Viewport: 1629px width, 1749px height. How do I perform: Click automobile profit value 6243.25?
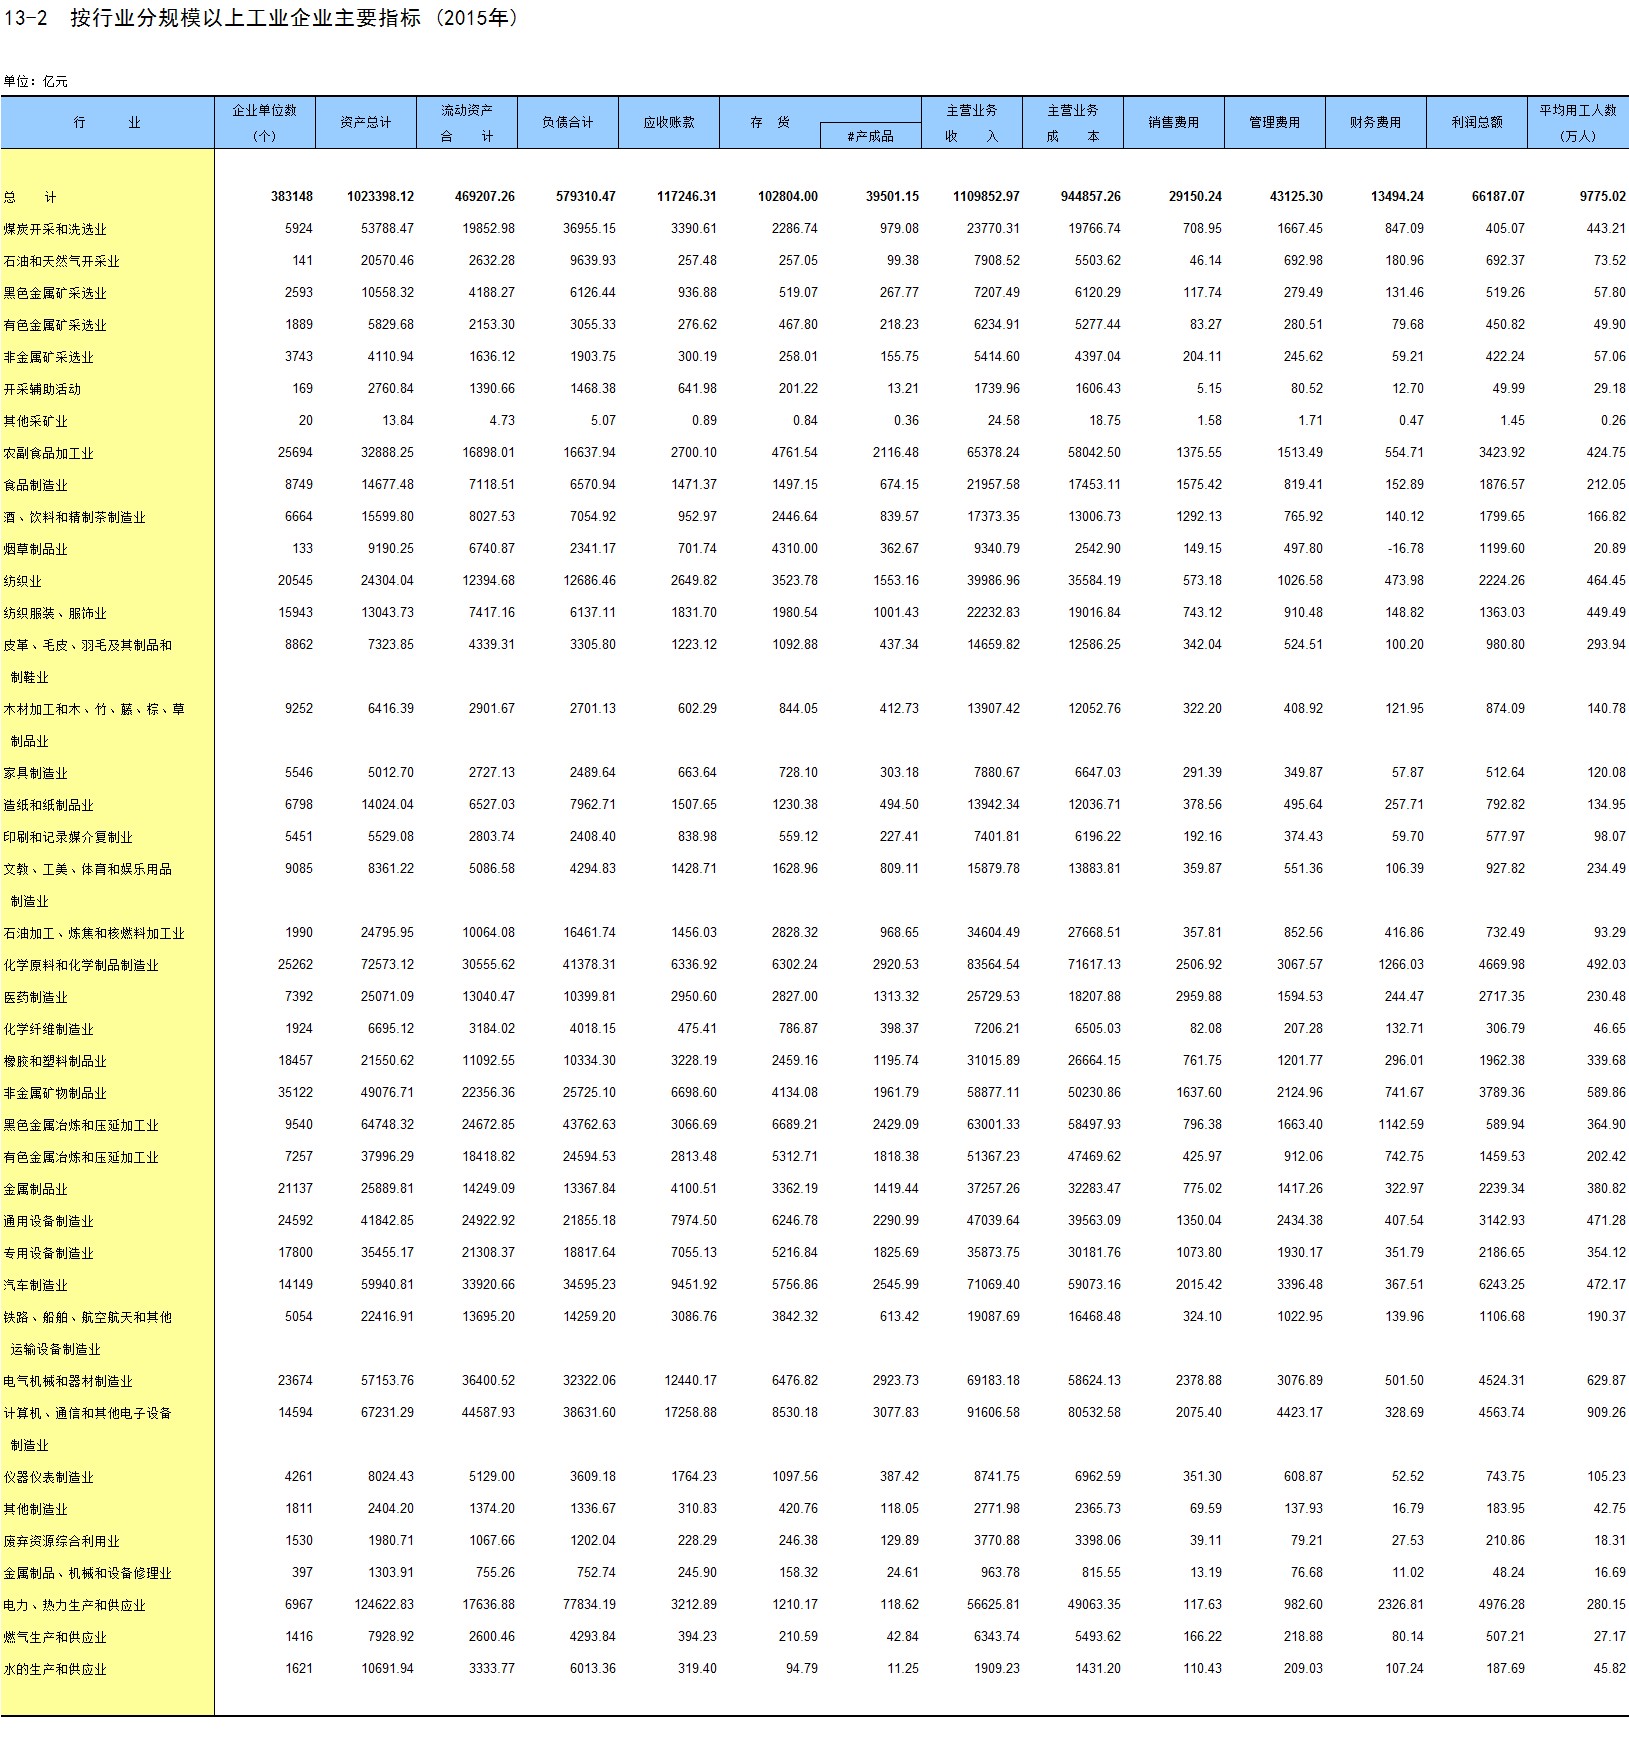click(1502, 1285)
